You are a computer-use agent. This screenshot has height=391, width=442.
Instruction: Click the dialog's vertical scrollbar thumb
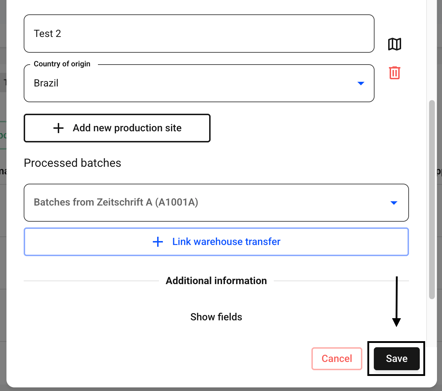pyautogui.click(x=432, y=199)
